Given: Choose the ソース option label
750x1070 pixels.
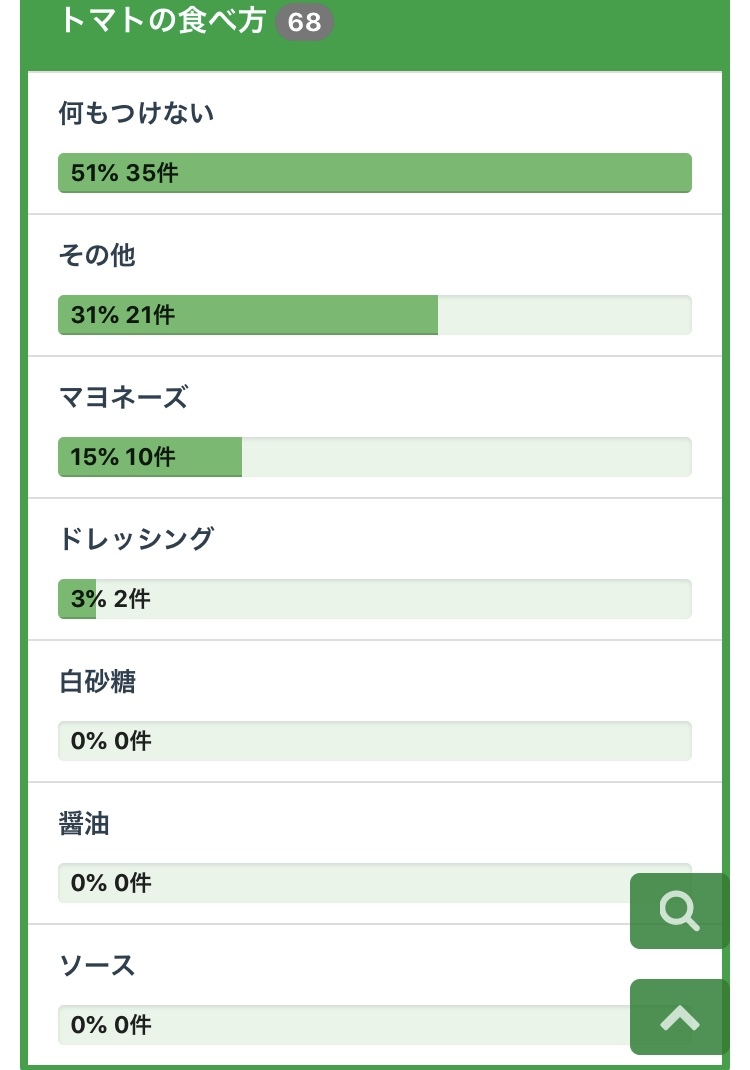Looking at the screenshot, I should click(x=97, y=966).
